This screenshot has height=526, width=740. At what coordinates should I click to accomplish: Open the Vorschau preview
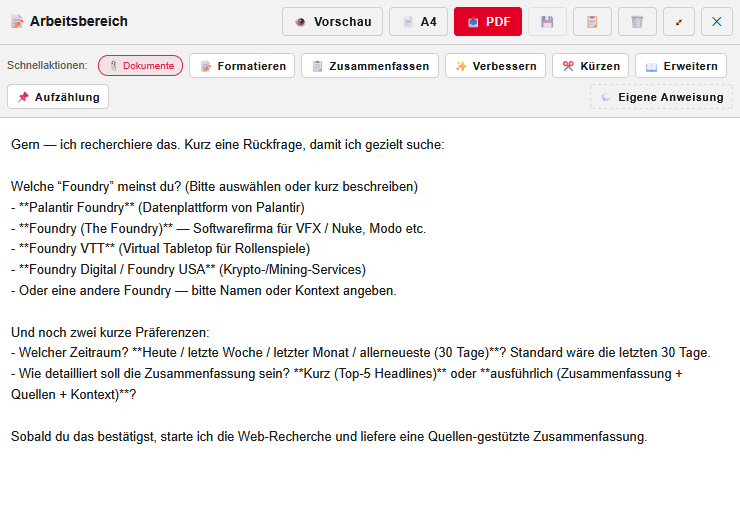click(x=332, y=22)
